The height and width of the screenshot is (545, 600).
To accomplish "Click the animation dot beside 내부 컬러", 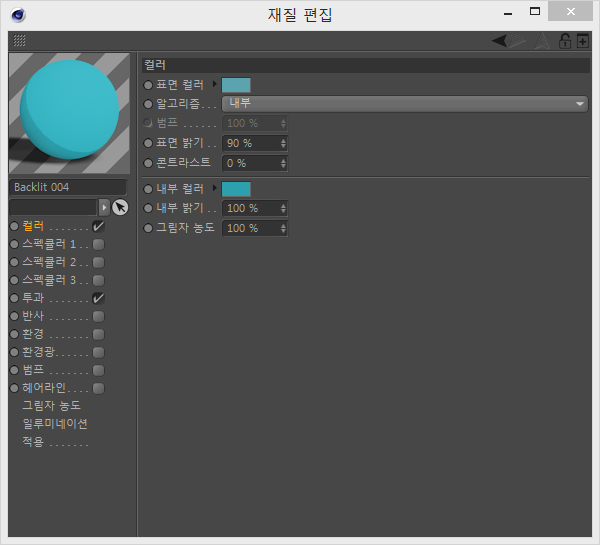I will 148,189.
